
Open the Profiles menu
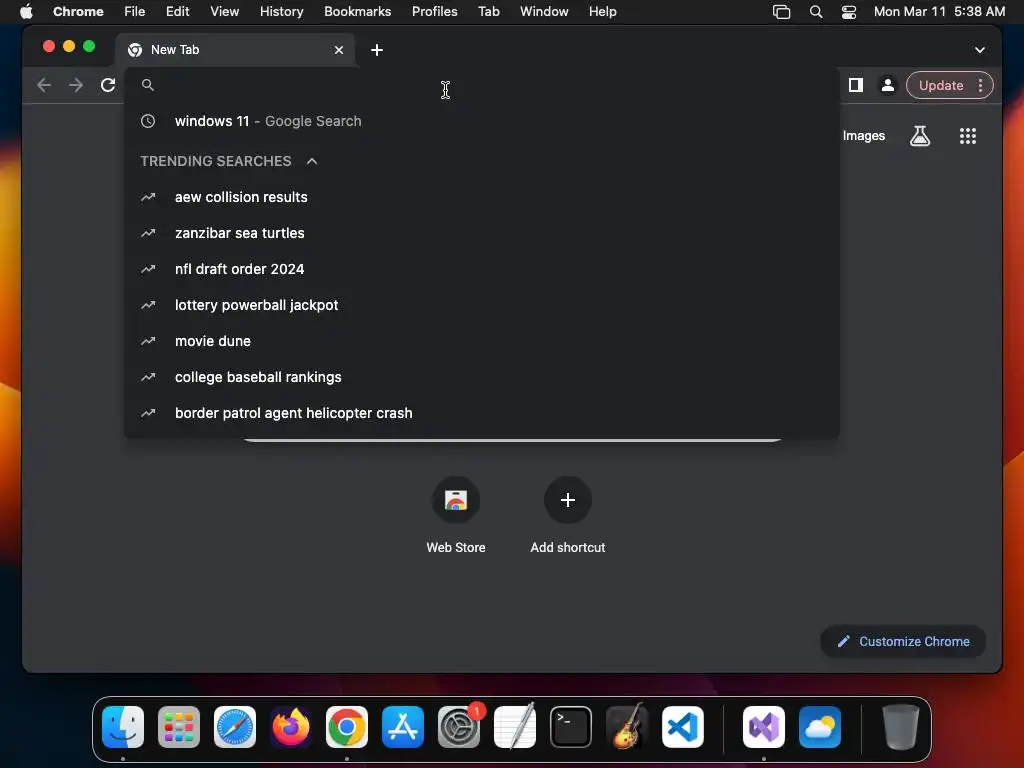[434, 12]
